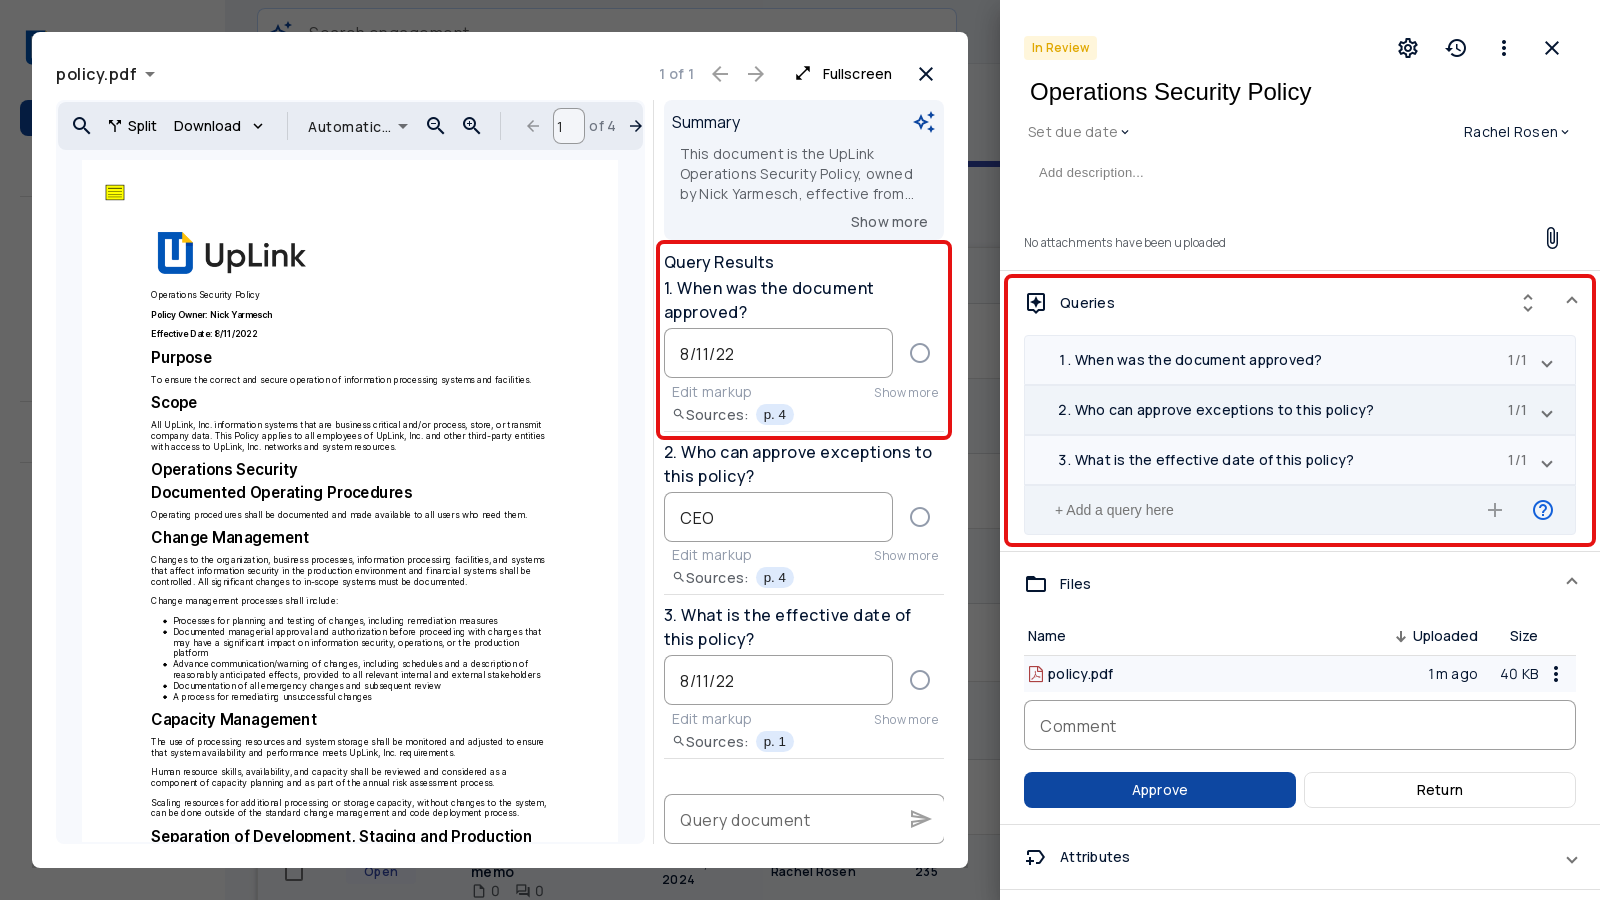Expand query 2 about approving exceptions
Viewport: 1600px width, 900px height.
(1547, 411)
